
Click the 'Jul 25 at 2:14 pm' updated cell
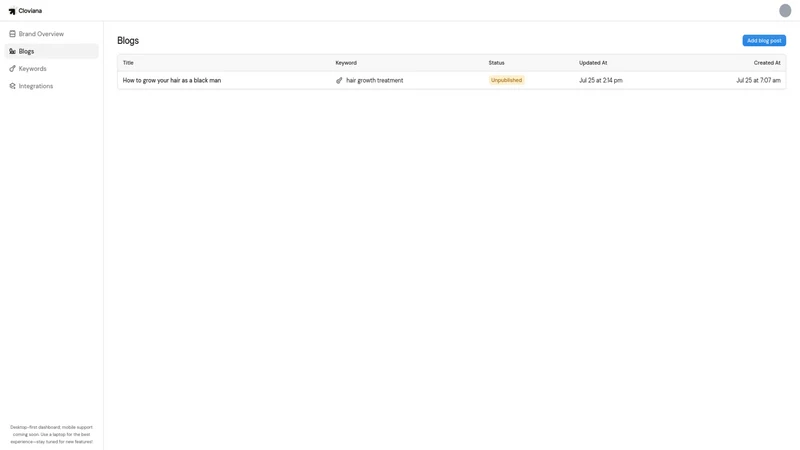click(x=601, y=80)
